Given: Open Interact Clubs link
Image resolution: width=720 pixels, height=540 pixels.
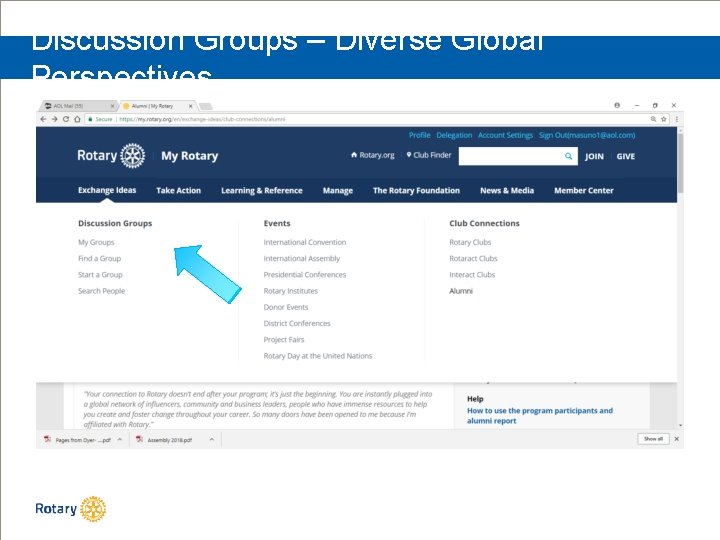Looking at the screenshot, I should pos(472,275).
